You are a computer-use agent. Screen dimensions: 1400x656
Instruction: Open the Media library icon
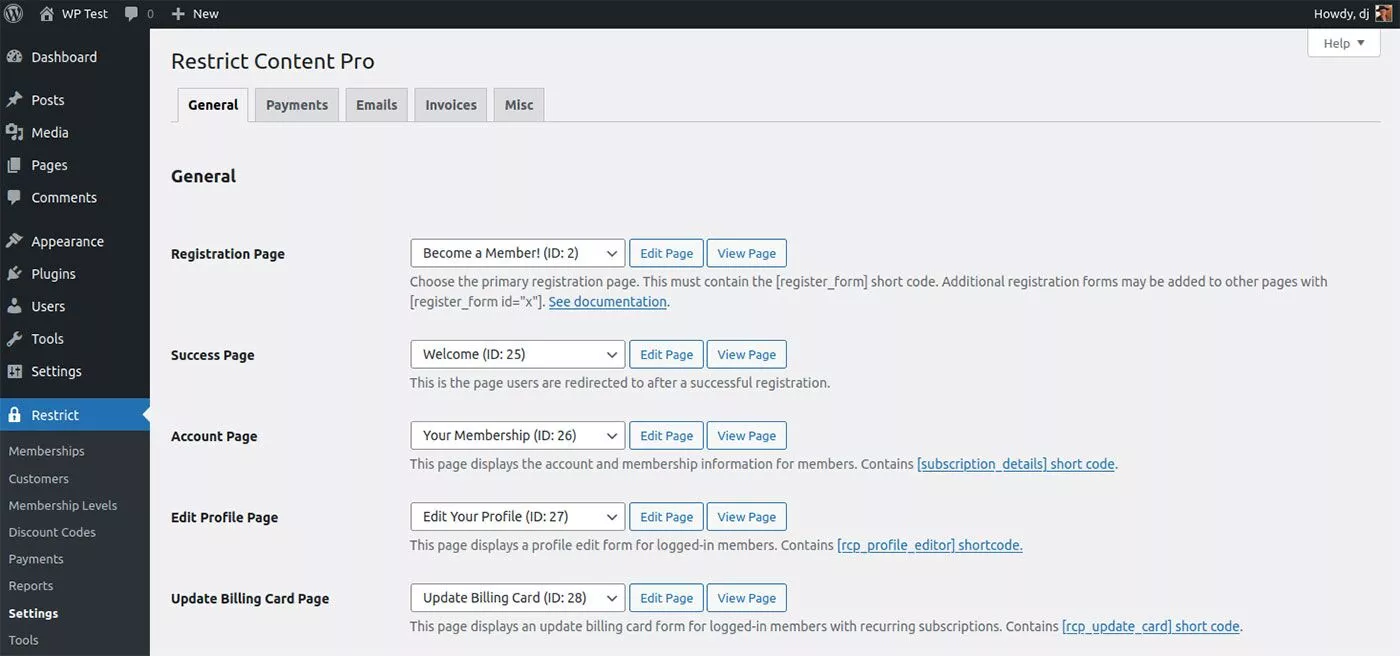[x=14, y=132]
